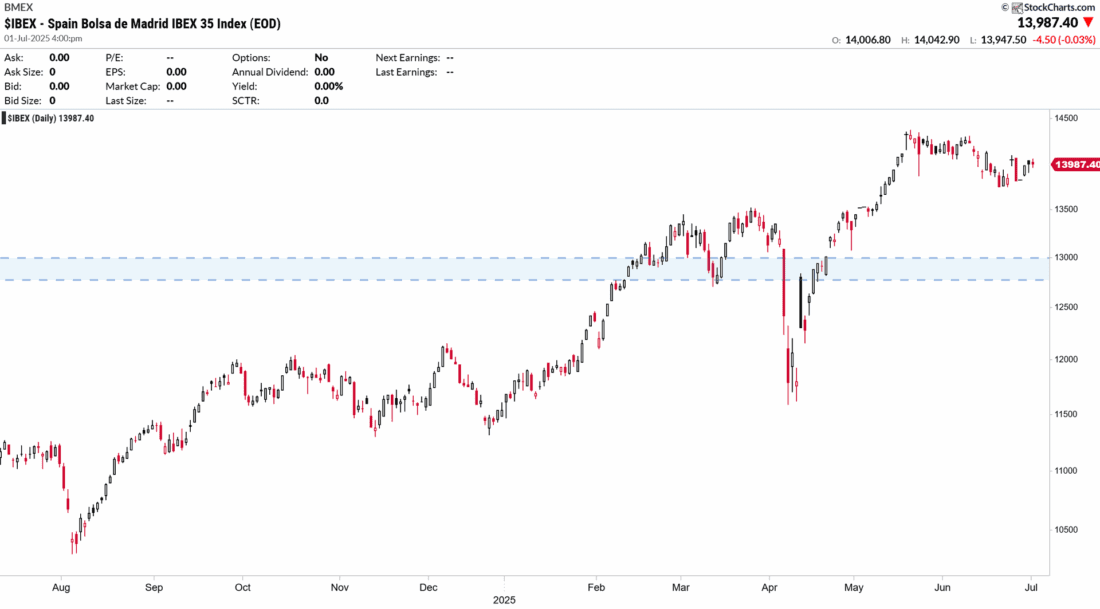The height and width of the screenshot is (609, 1100).
Task: Click the 2025 year label on date axis
Action: (x=504, y=600)
